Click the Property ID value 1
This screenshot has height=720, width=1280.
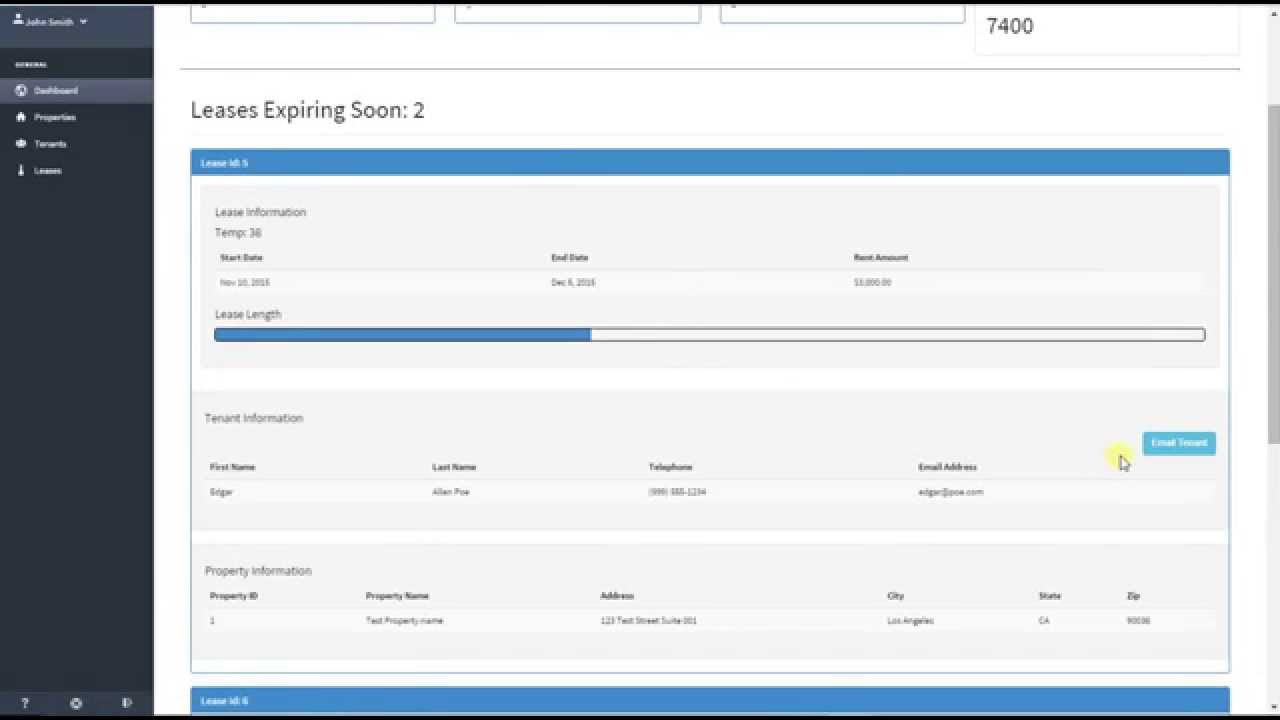click(212, 621)
